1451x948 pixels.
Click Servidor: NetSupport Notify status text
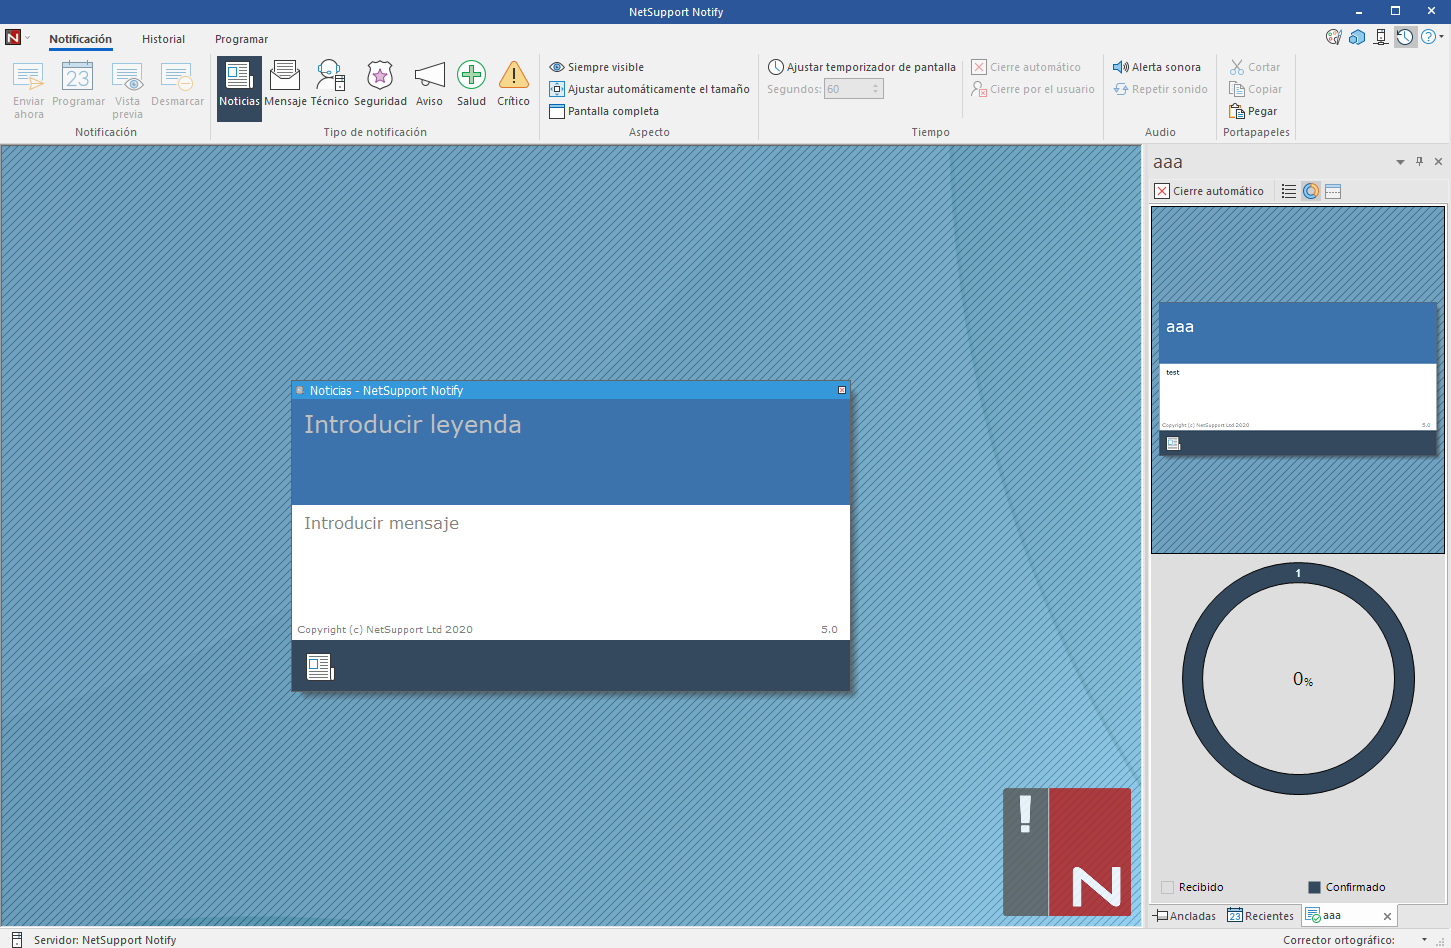[105, 940]
